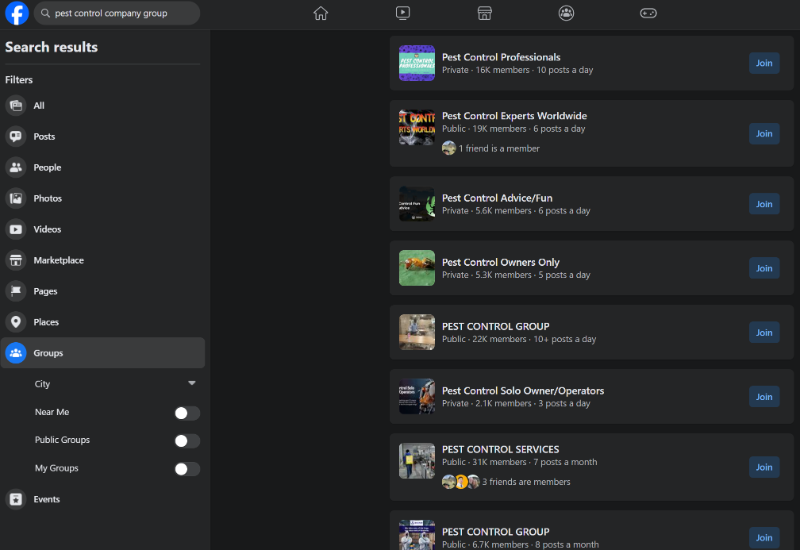Join the 22K members PEST CONTROL GROUP
This screenshot has height=550, width=800.
pos(764,333)
